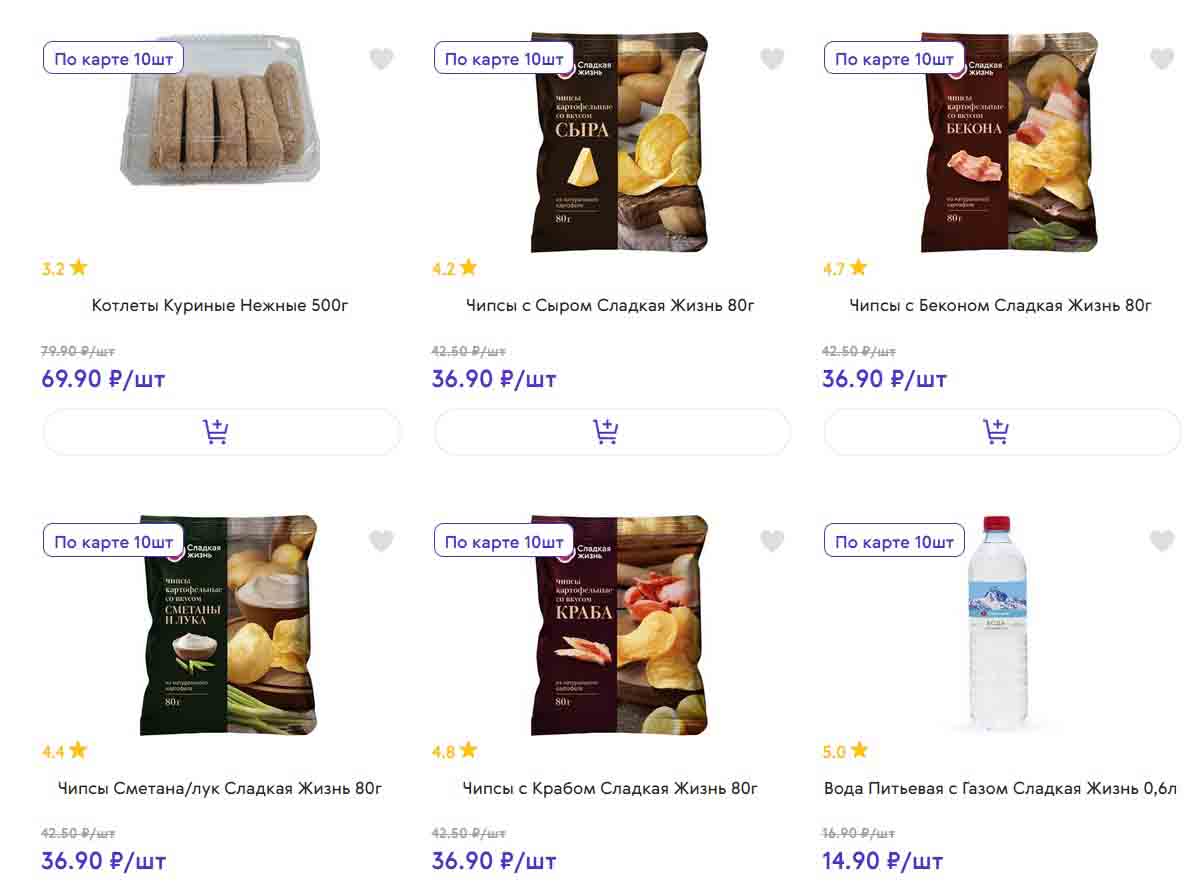This screenshot has height=884, width=1186.
Task: Open Чипсы с Сыром Сладкая Жизнь link
Action: coord(610,305)
